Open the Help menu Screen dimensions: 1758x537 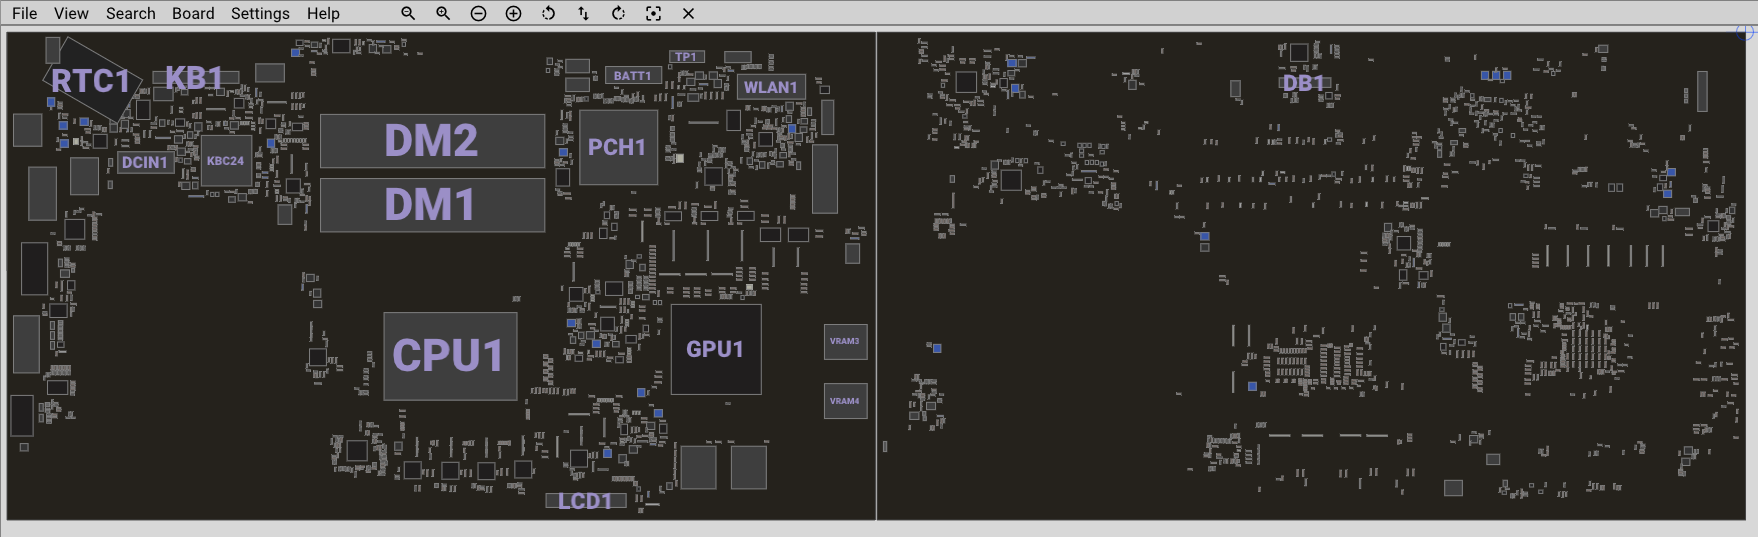point(323,13)
